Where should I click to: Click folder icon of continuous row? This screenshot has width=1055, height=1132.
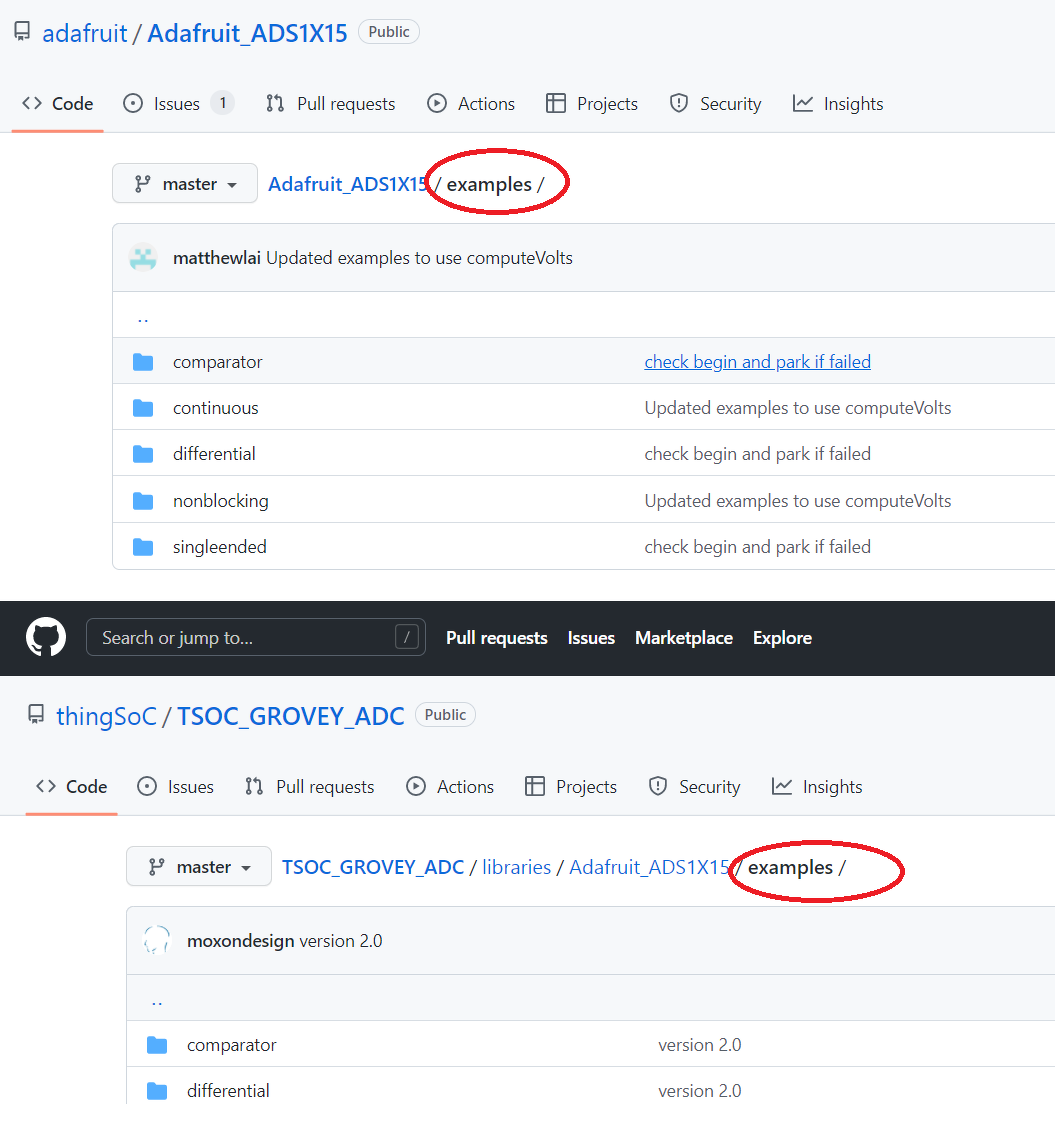pos(143,408)
